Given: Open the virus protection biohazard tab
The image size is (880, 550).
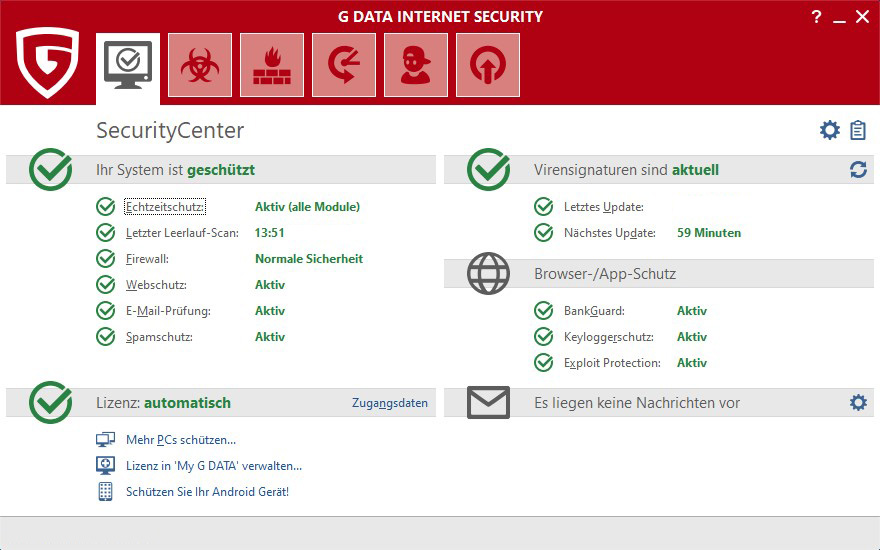Looking at the screenshot, I should [200, 65].
